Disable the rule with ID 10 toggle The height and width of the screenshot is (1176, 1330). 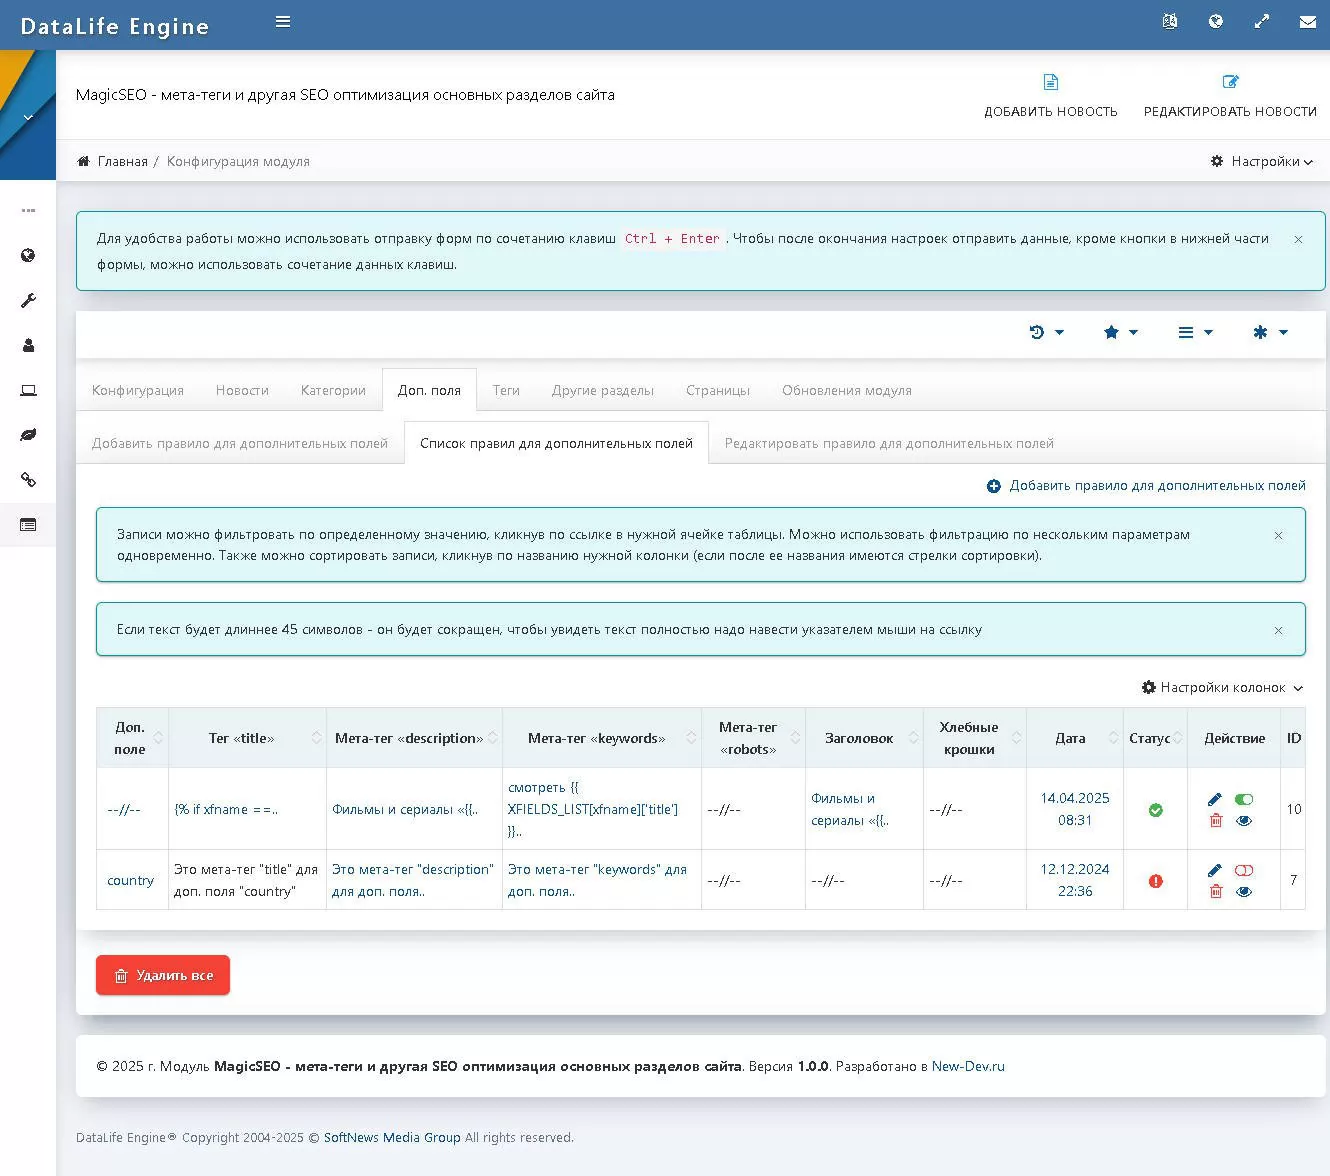coord(1244,799)
